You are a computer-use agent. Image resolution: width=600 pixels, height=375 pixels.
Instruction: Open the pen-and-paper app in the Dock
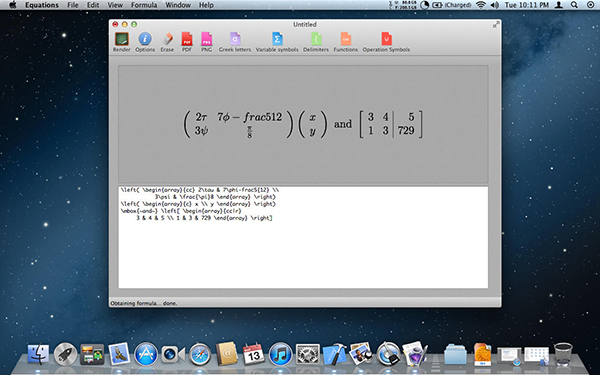coord(415,354)
